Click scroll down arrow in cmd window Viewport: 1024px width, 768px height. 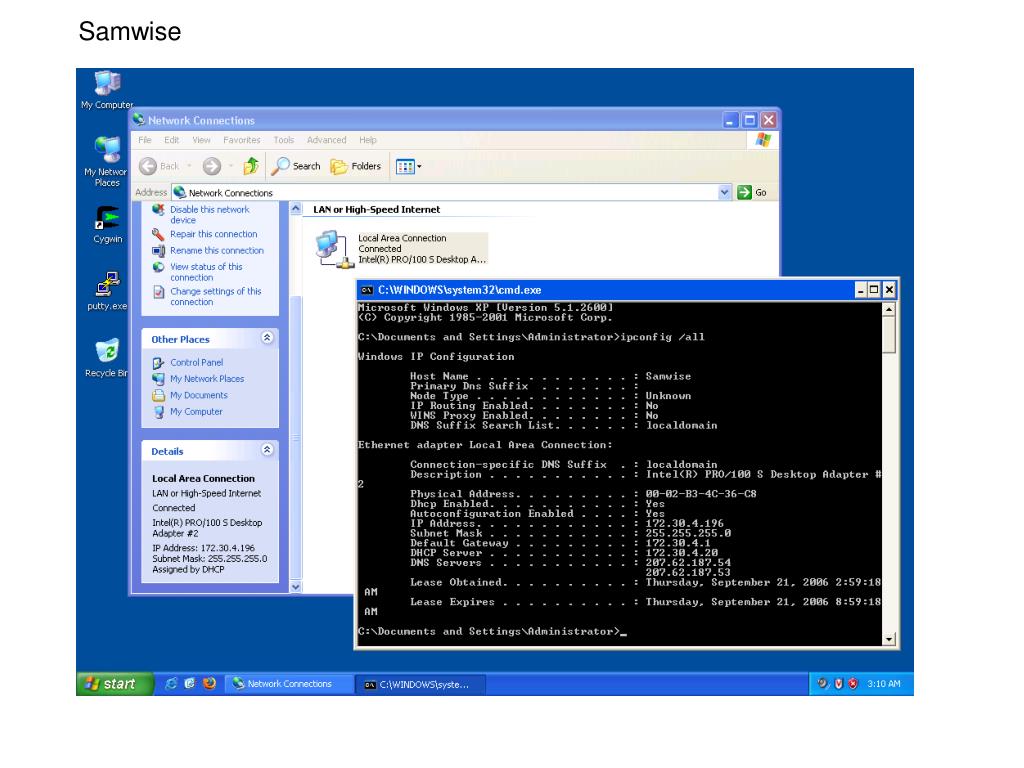pyautogui.click(x=888, y=640)
